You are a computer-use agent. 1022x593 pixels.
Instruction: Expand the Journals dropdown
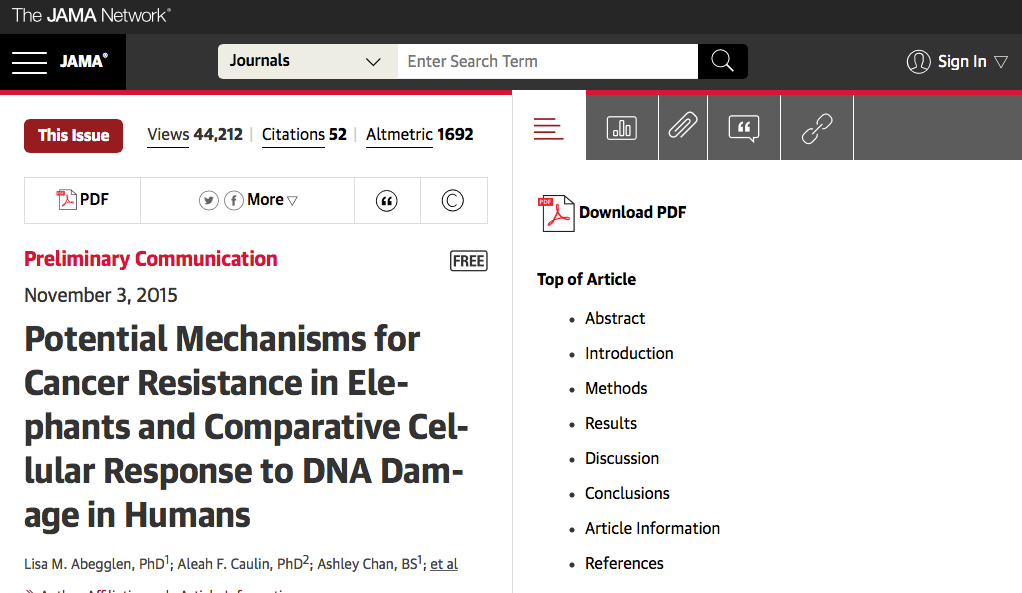tap(307, 61)
